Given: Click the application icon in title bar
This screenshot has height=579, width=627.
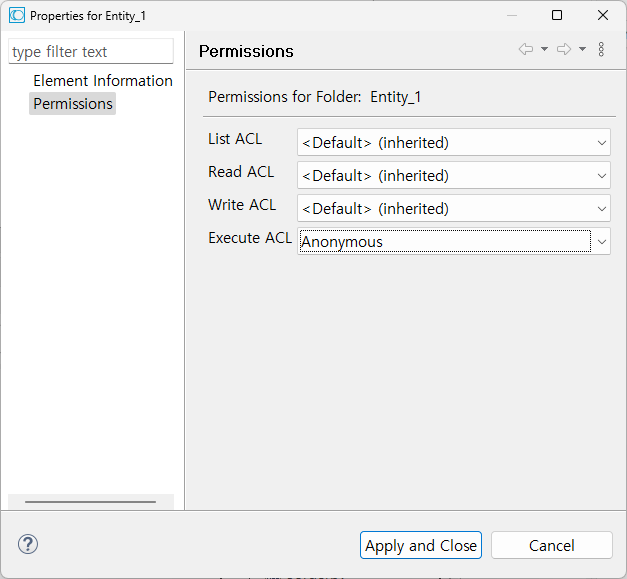Looking at the screenshot, I should [x=16, y=15].
